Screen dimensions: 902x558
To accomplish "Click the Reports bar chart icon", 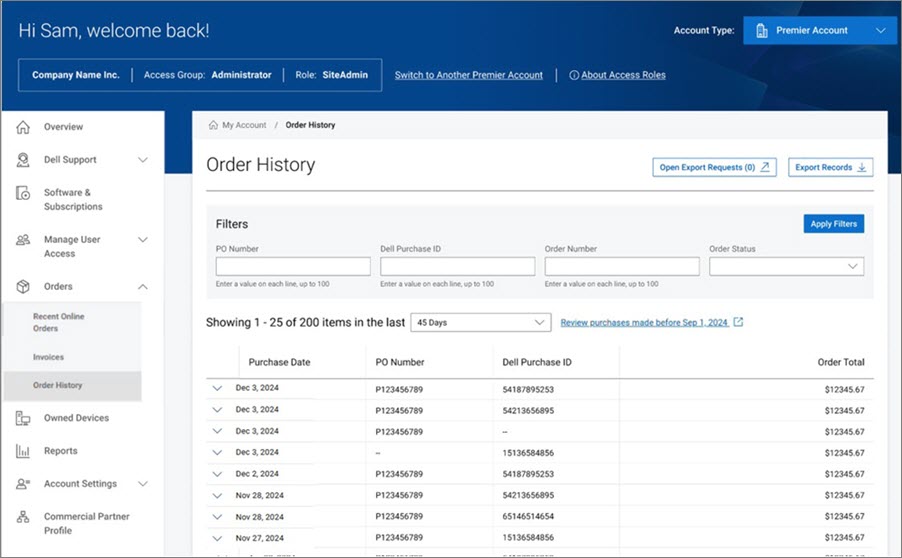I will pos(23,451).
